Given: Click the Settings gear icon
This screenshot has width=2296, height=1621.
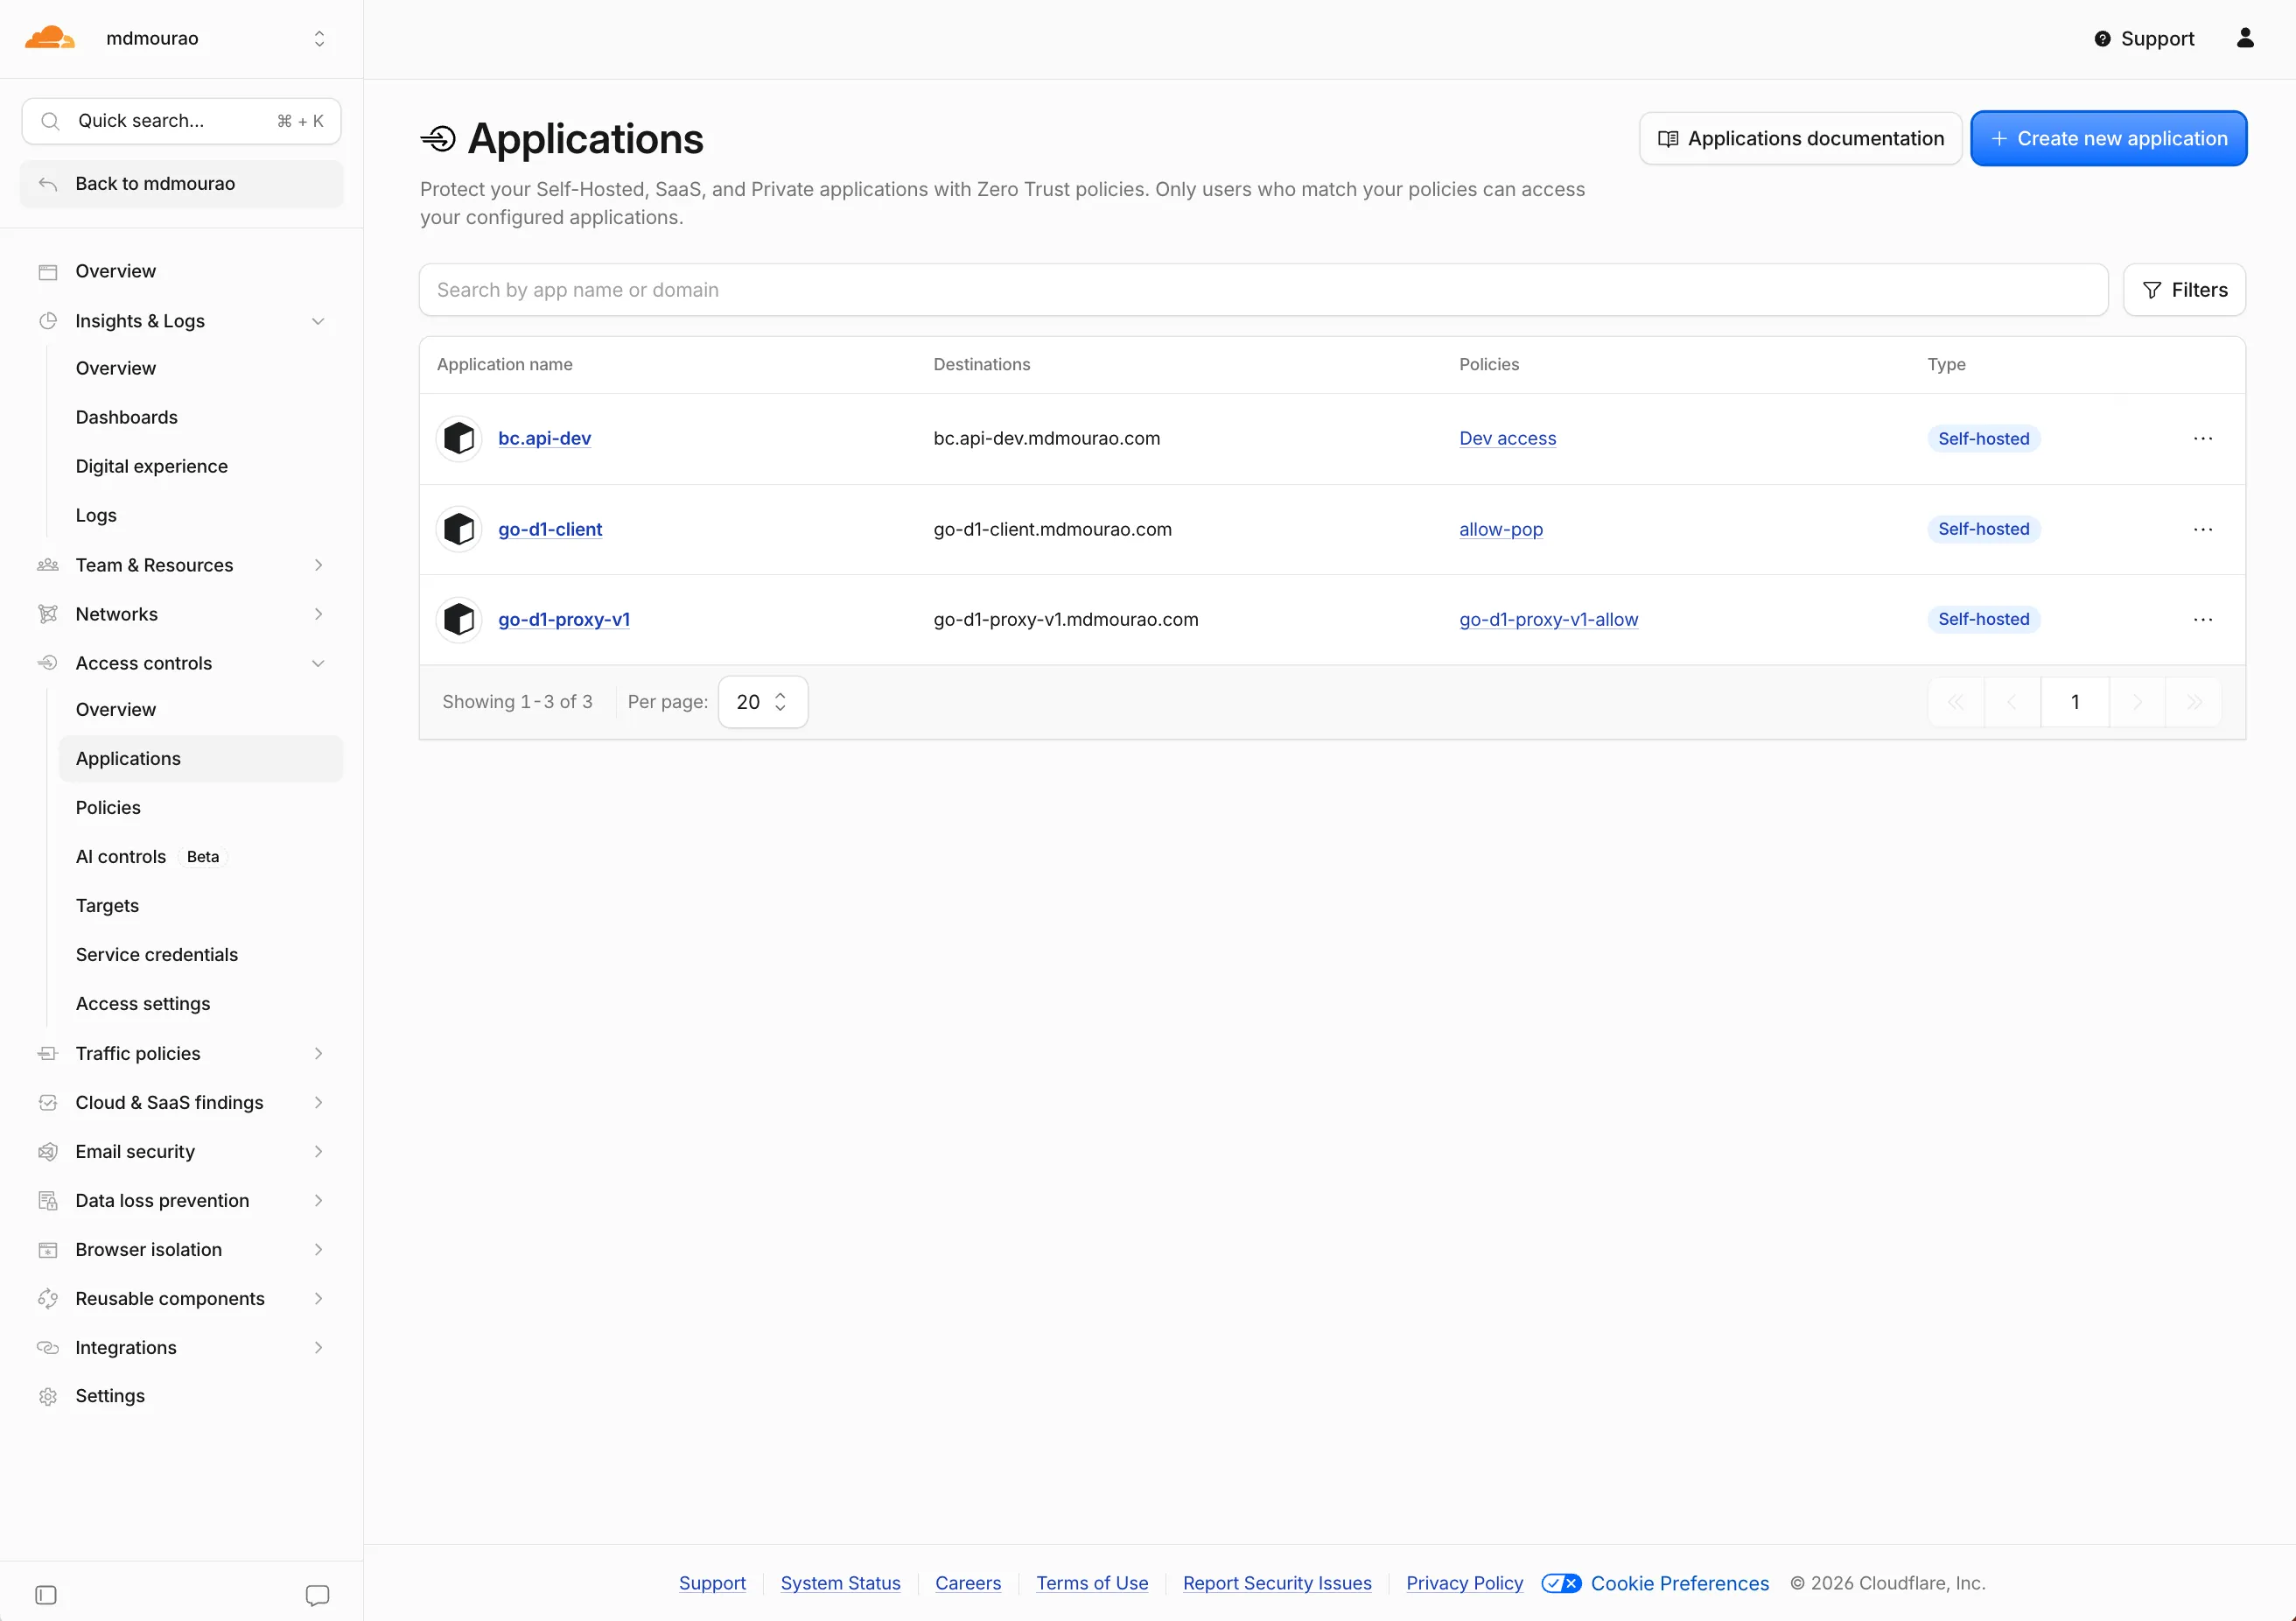Looking at the screenshot, I should coord(48,1396).
